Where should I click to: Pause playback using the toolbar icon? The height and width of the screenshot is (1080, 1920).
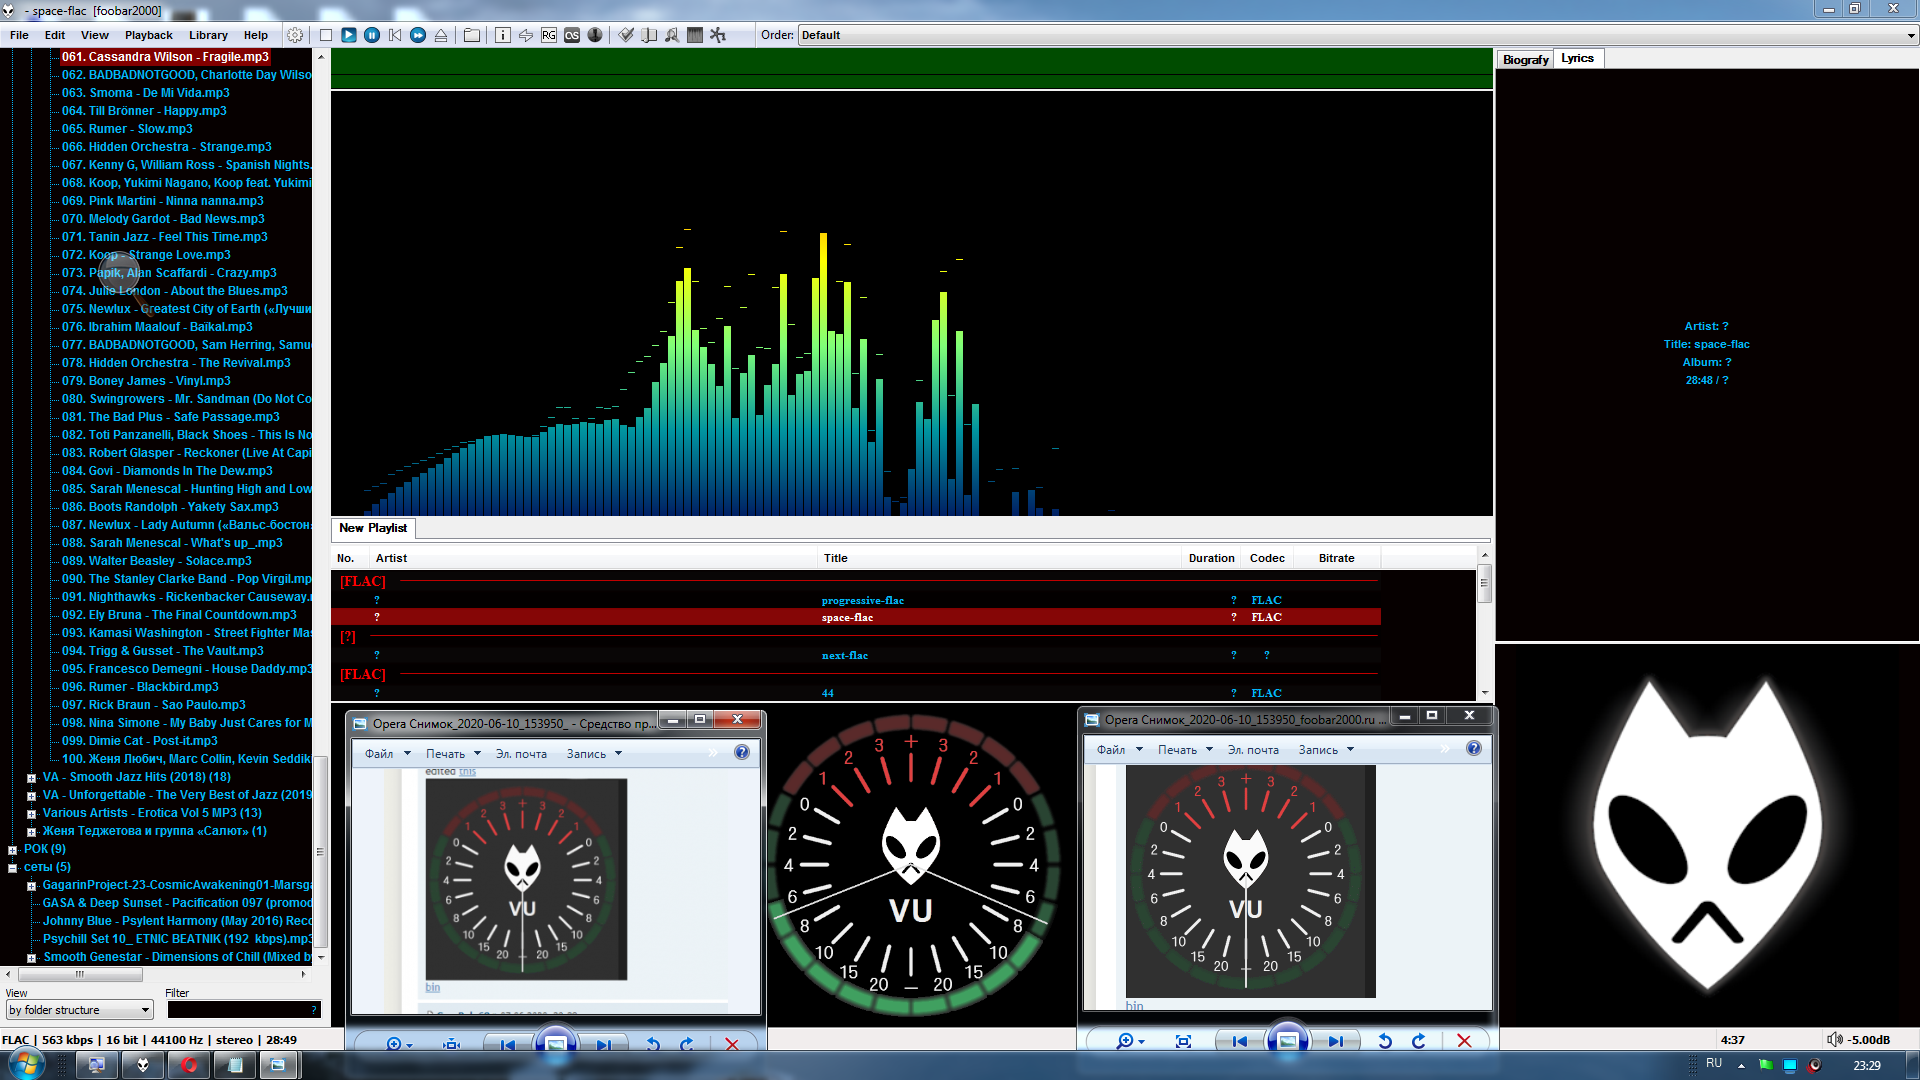tap(372, 35)
